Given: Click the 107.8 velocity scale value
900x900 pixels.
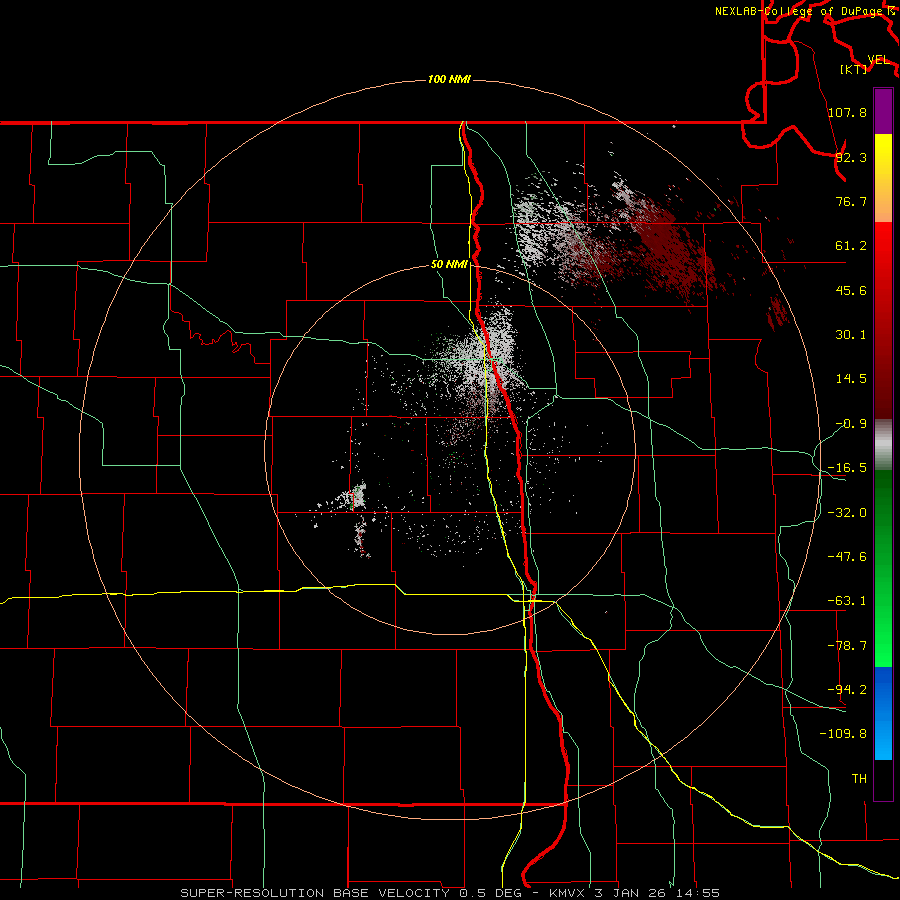Looking at the screenshot, I should [x=847, y=112].
